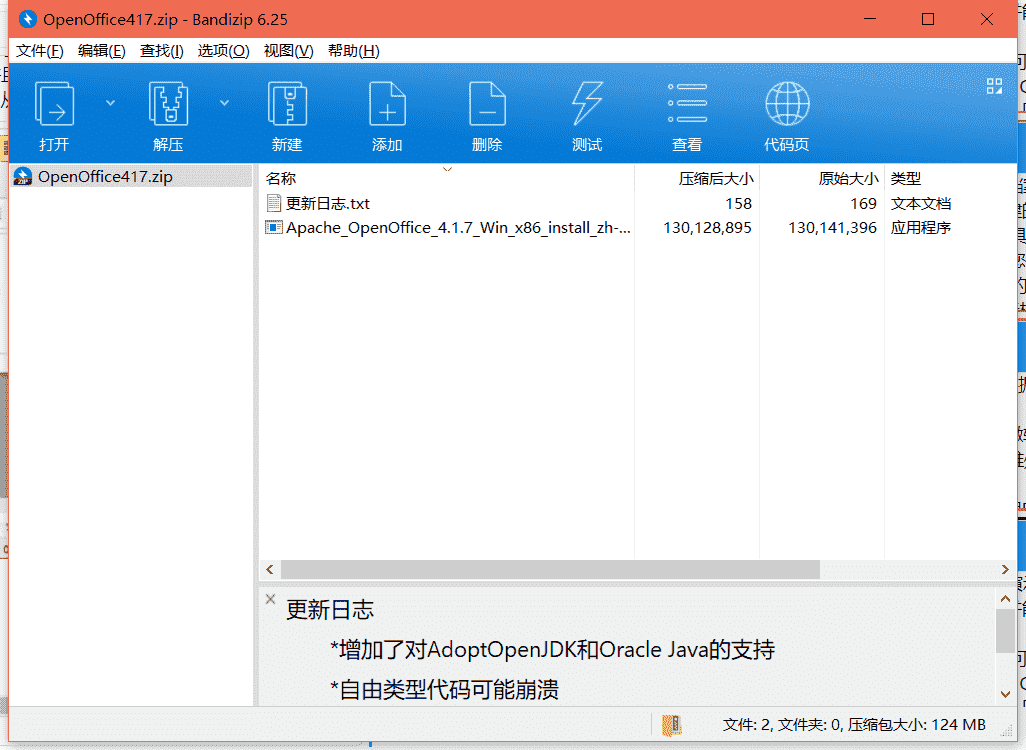Delete selection with the 删除 icon
The height and width of the screenshot is (750, 1026).
(x=487, y=103)
